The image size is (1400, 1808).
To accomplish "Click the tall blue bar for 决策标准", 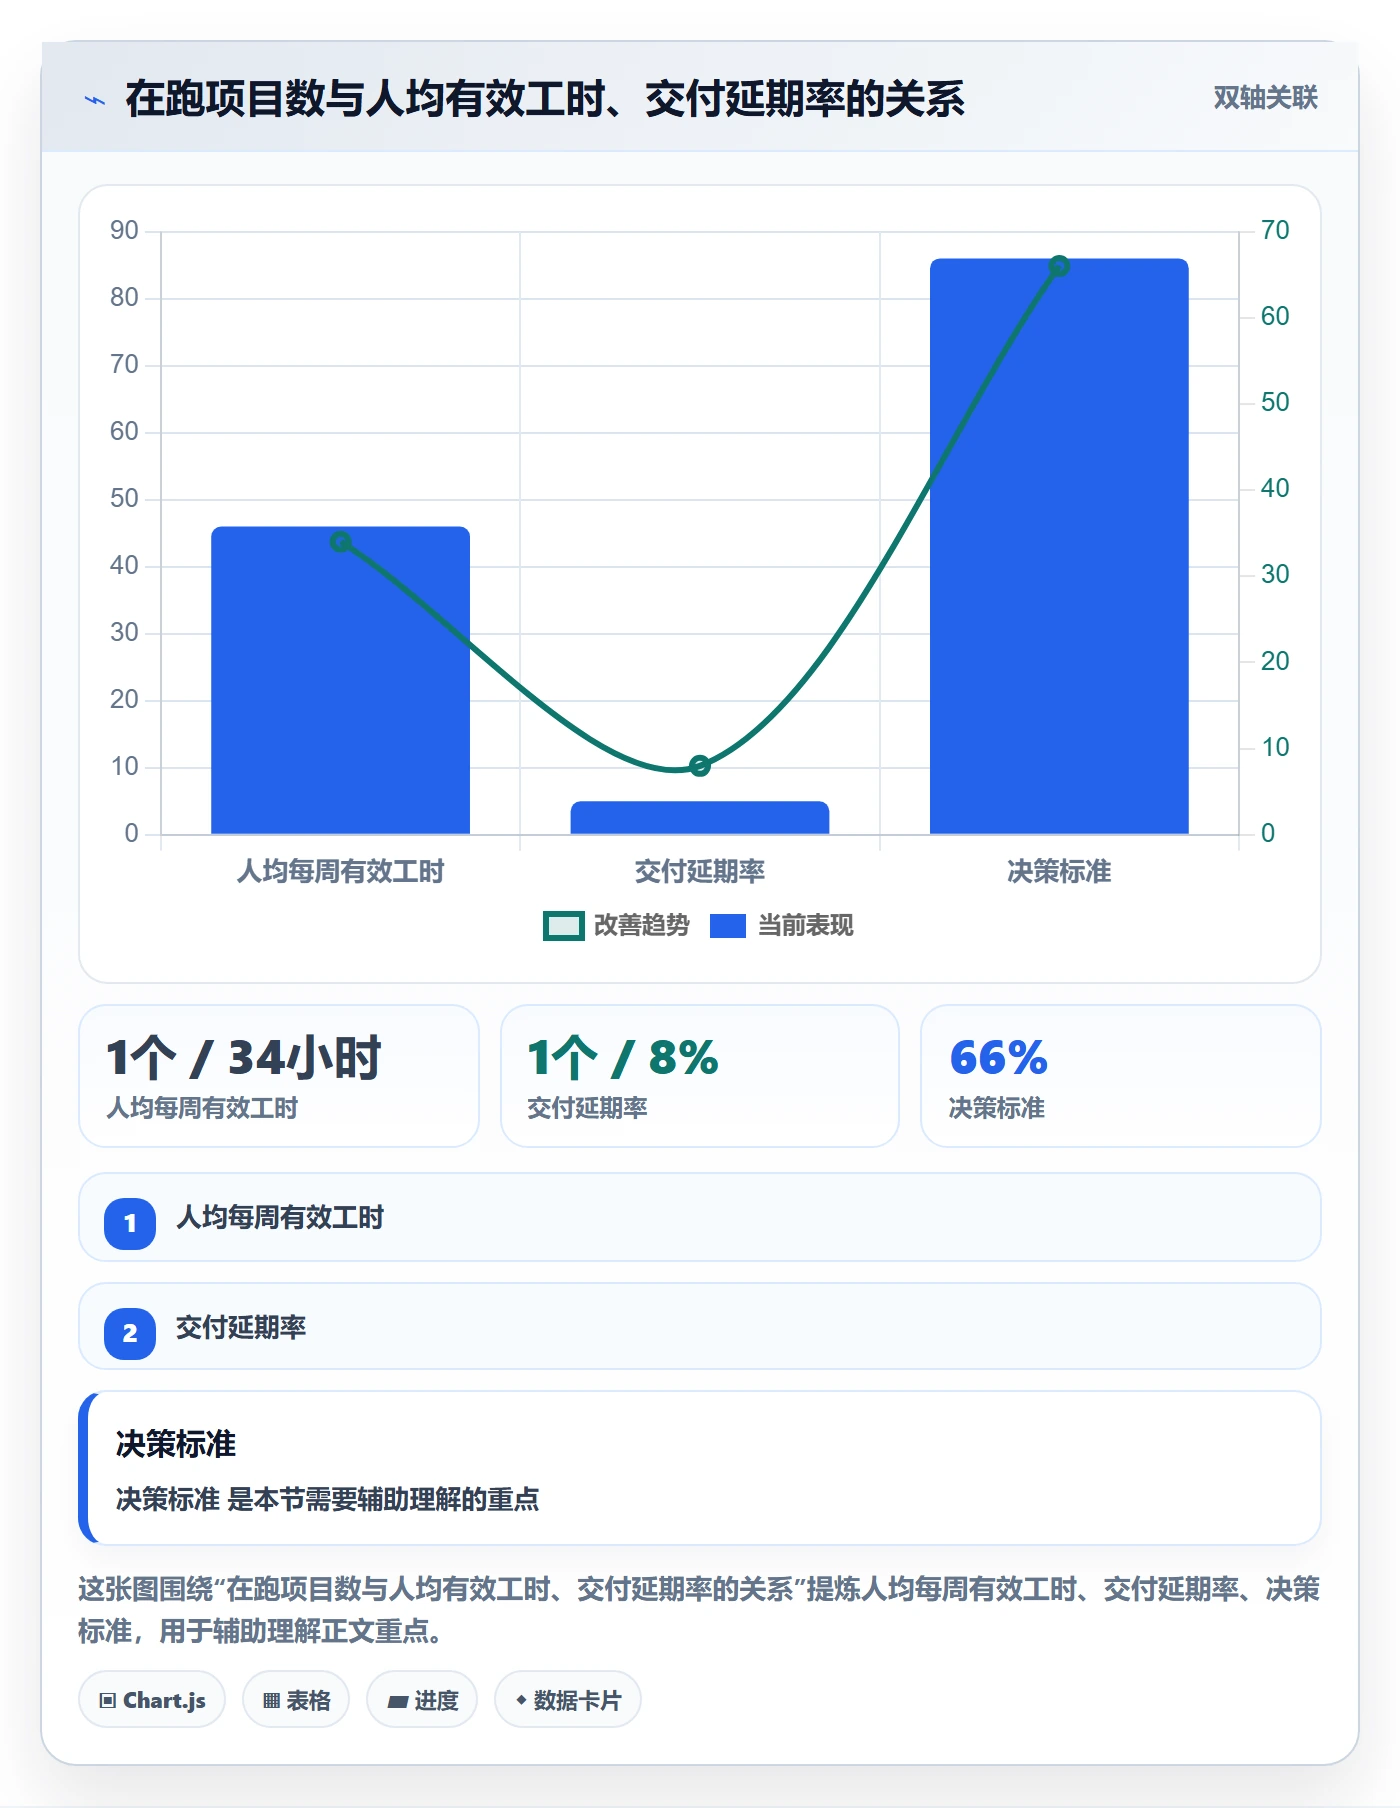I will pos(1059,546).
